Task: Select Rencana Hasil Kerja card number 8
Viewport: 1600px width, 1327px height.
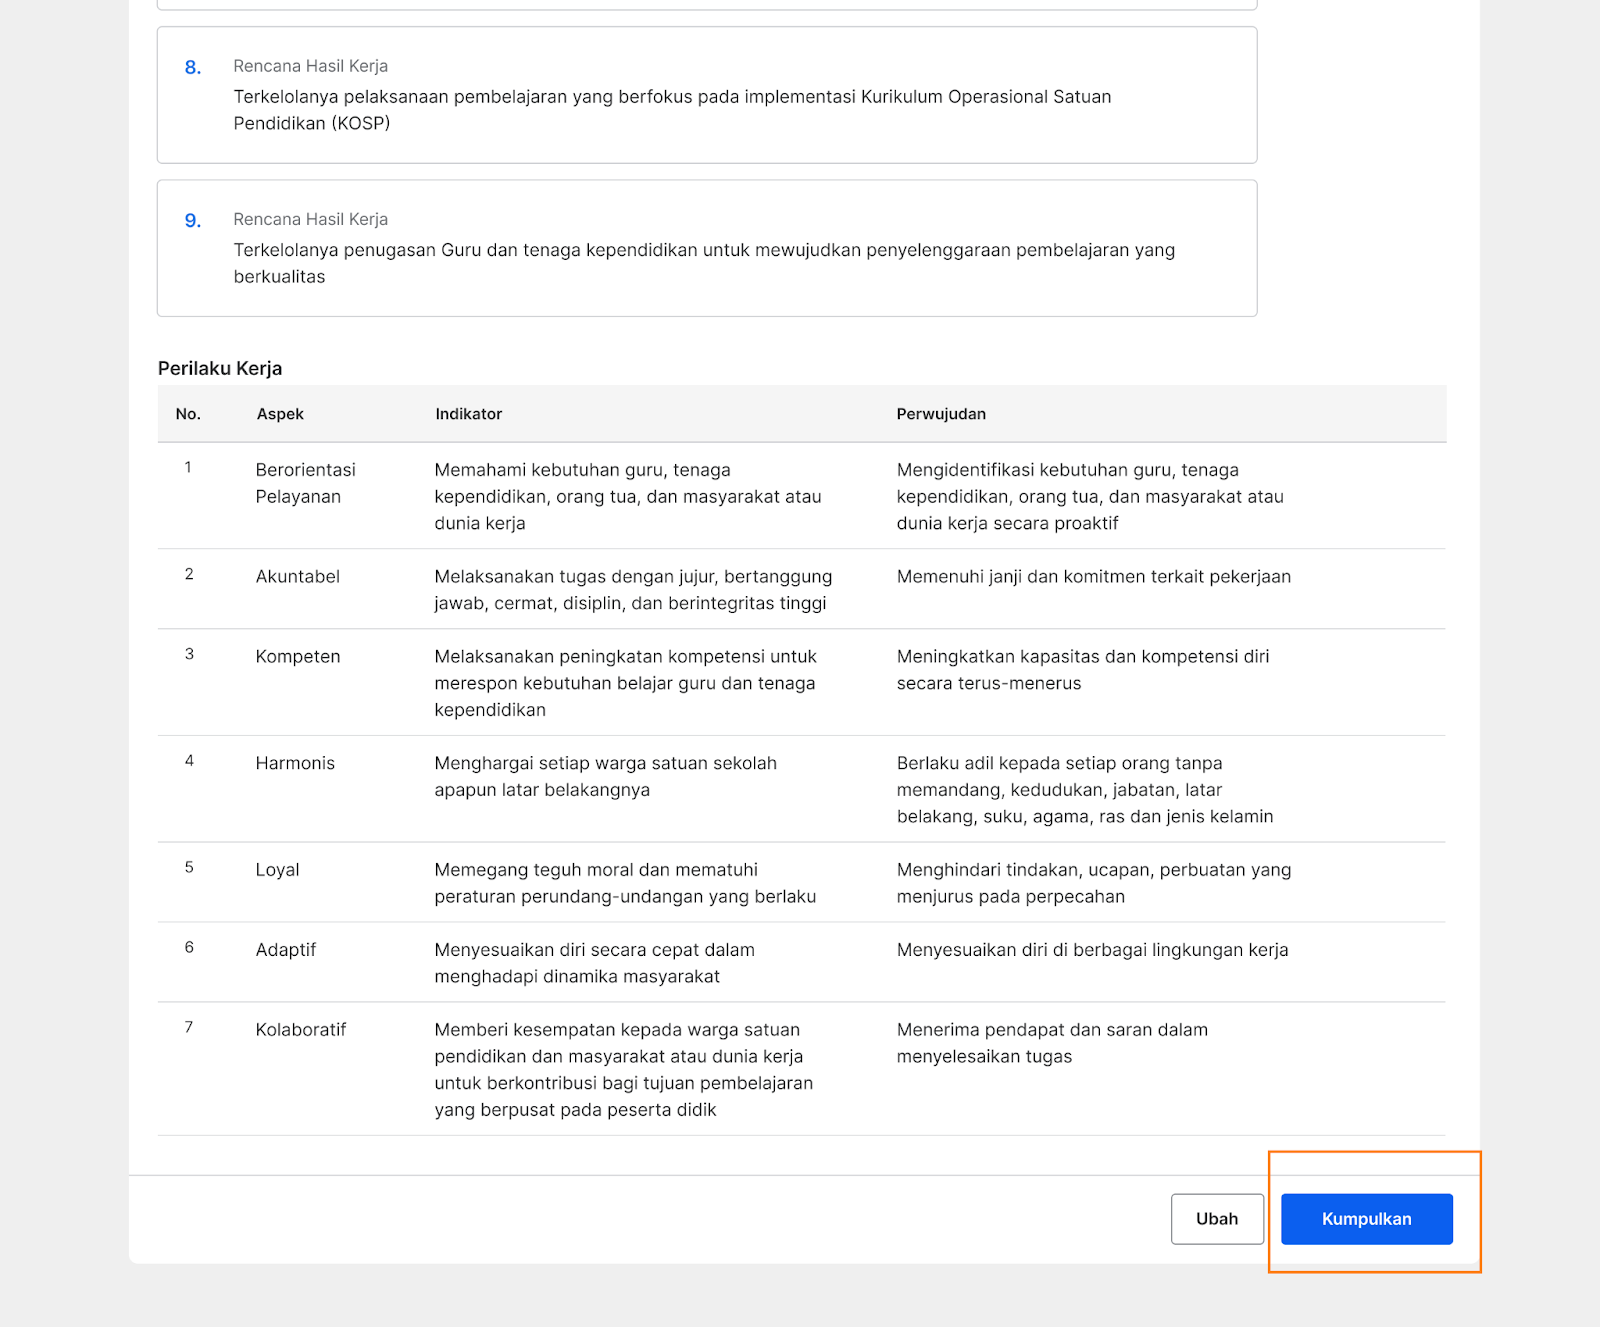Action: [x=707, y=95]
